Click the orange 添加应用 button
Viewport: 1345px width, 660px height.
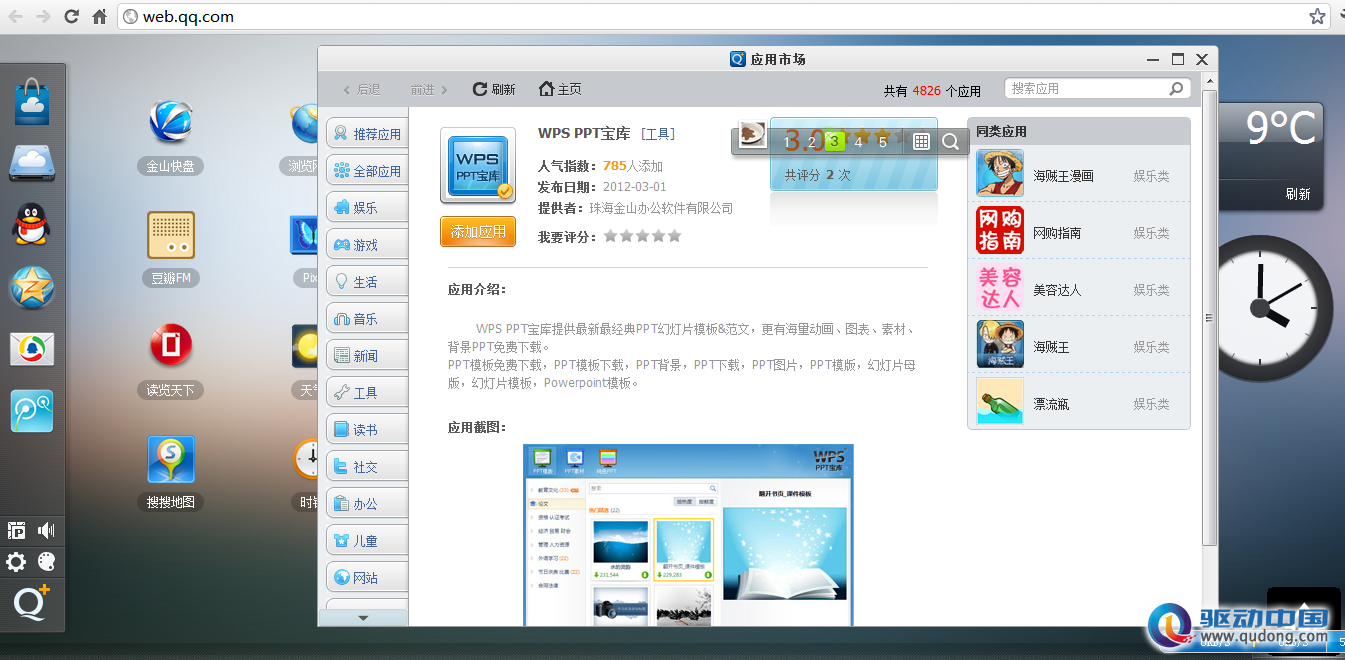(x=478, y=231)
